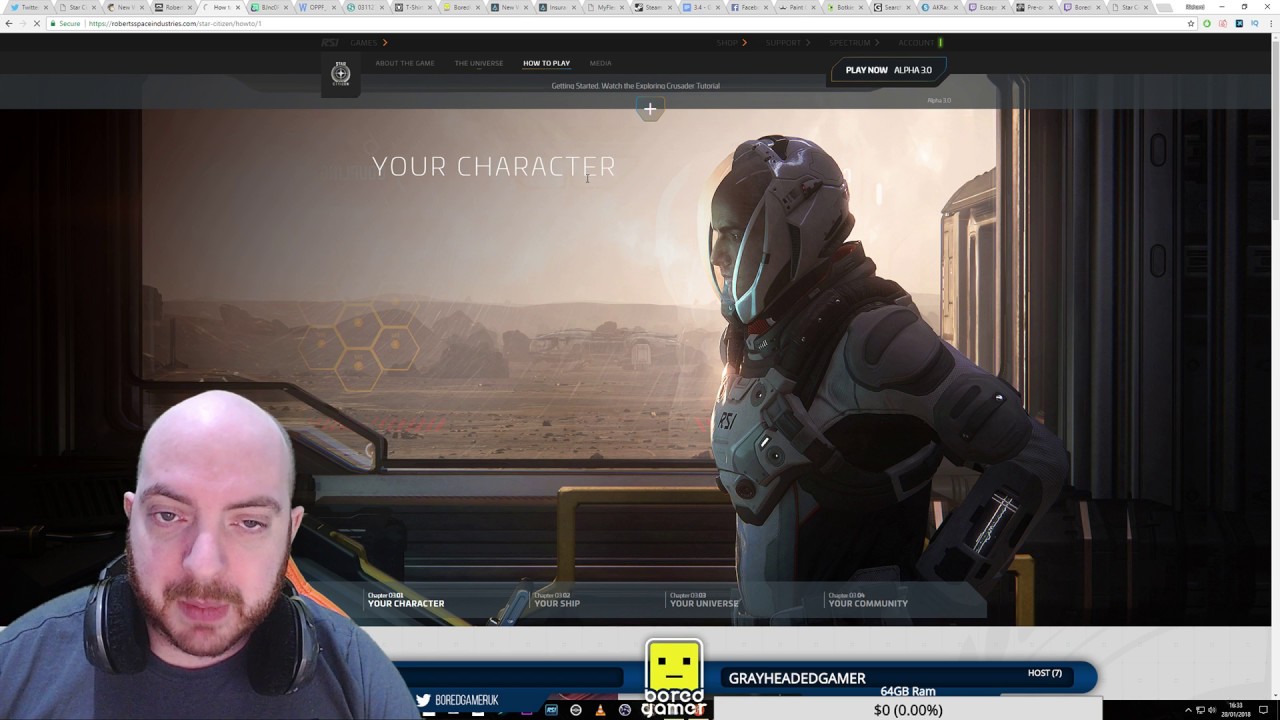
Task: Close the How to Play browser tab
Action: (x=238, y=7)
